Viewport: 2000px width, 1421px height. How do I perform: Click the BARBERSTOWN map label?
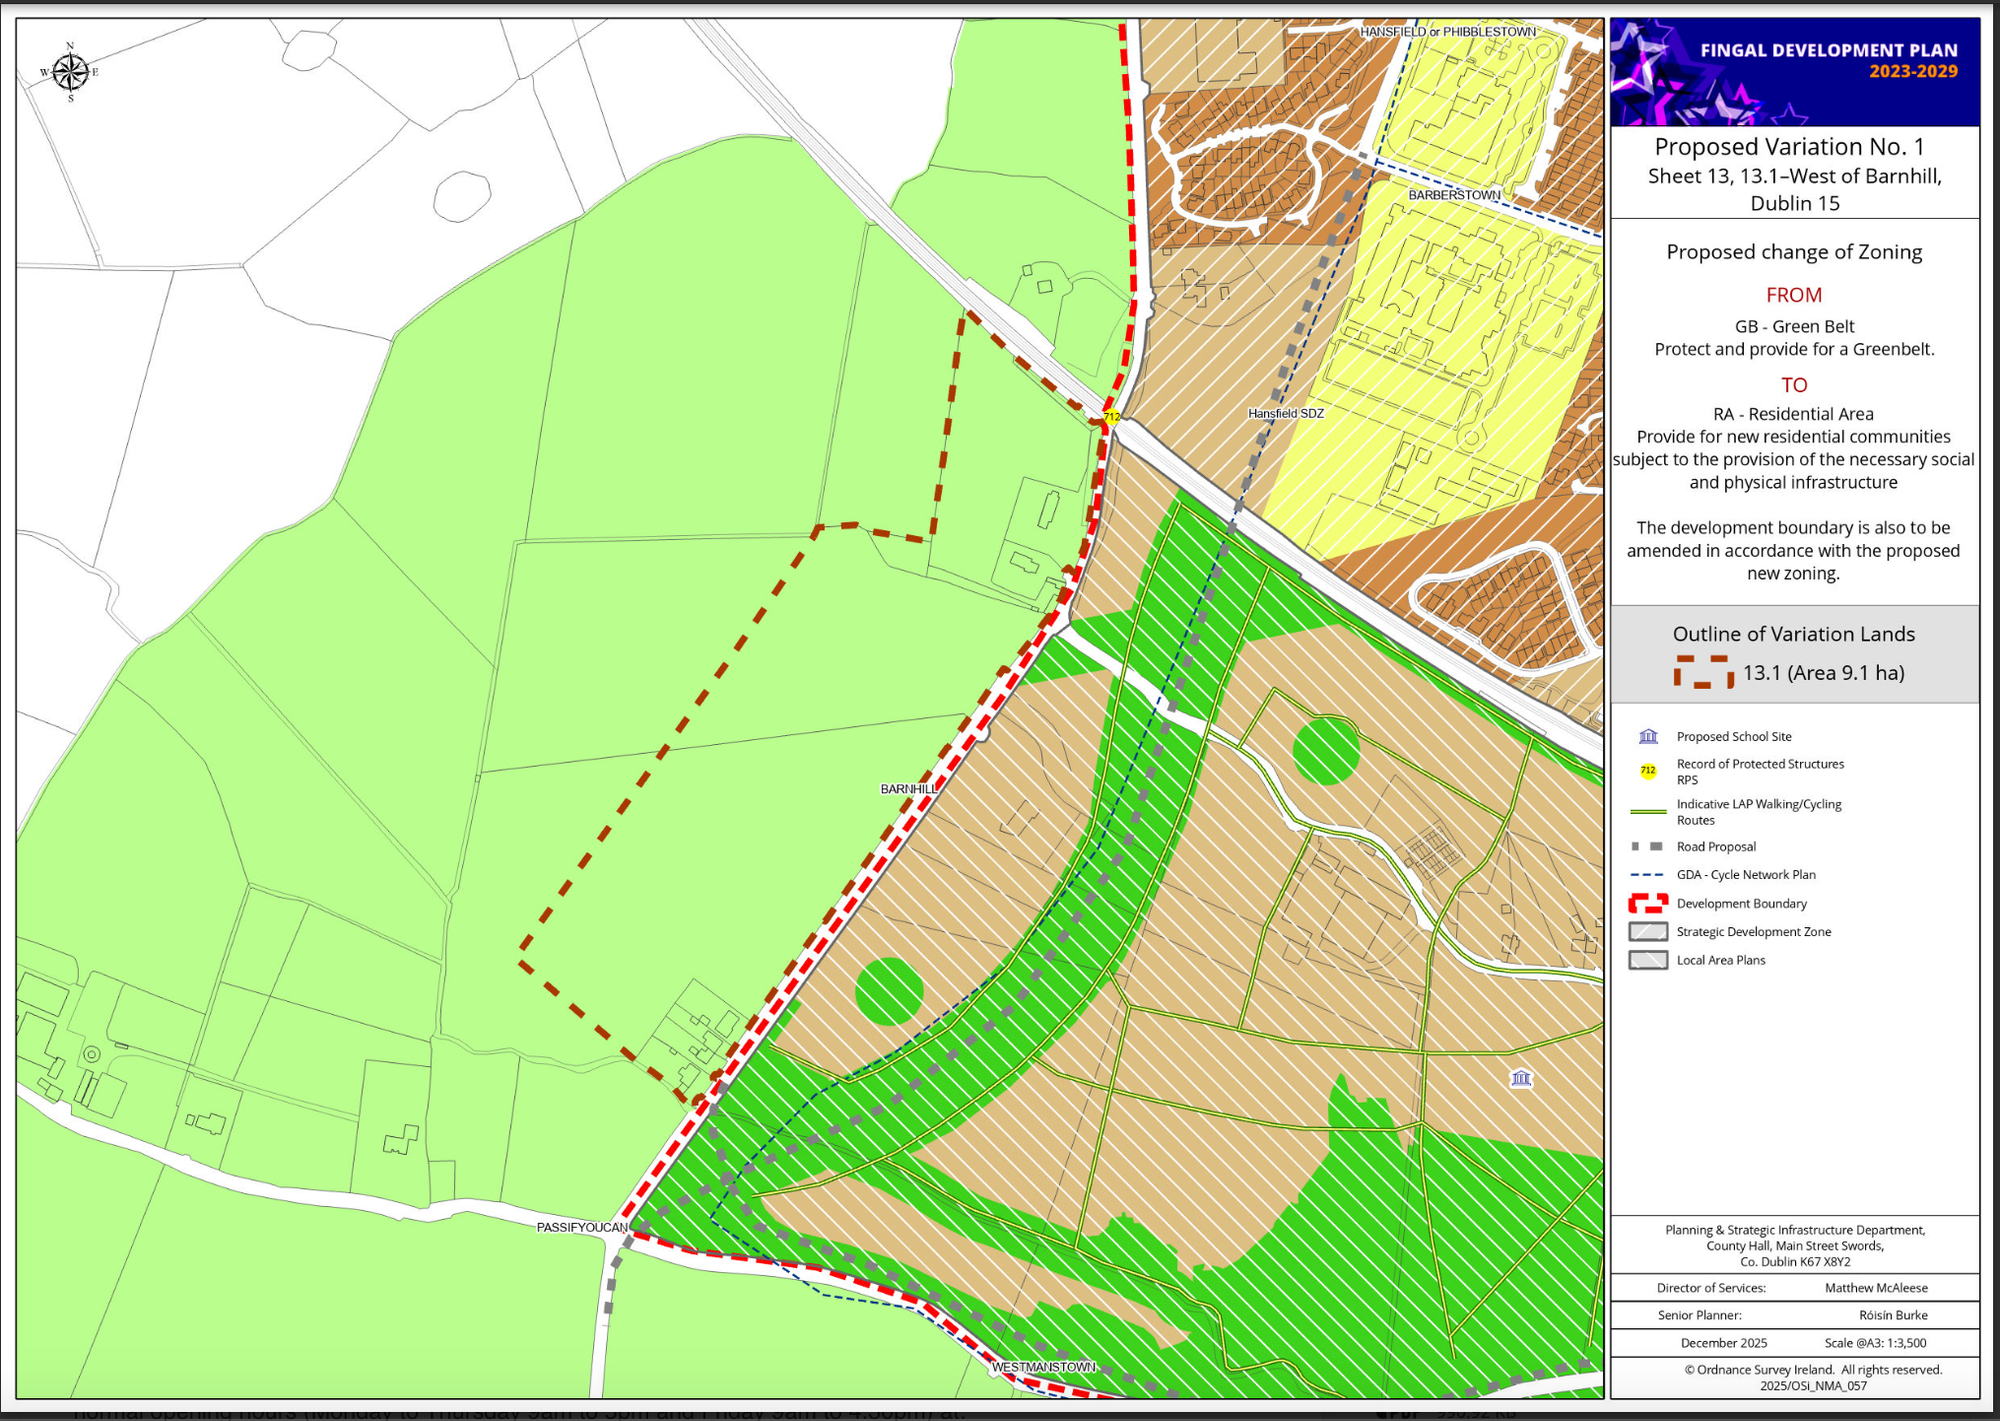point(1454,195)
